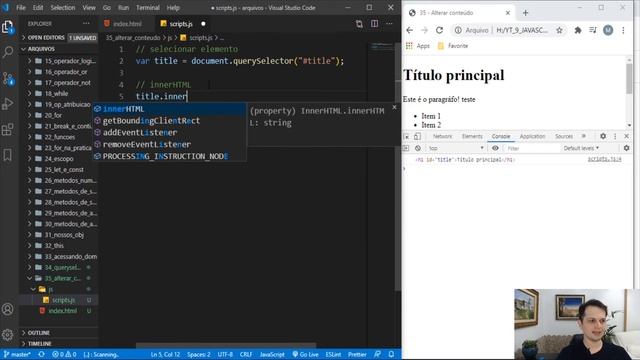Screen dimensions: 640x360
Task: Switch to the Application tab in DevTools
Action: pos(532,136)
